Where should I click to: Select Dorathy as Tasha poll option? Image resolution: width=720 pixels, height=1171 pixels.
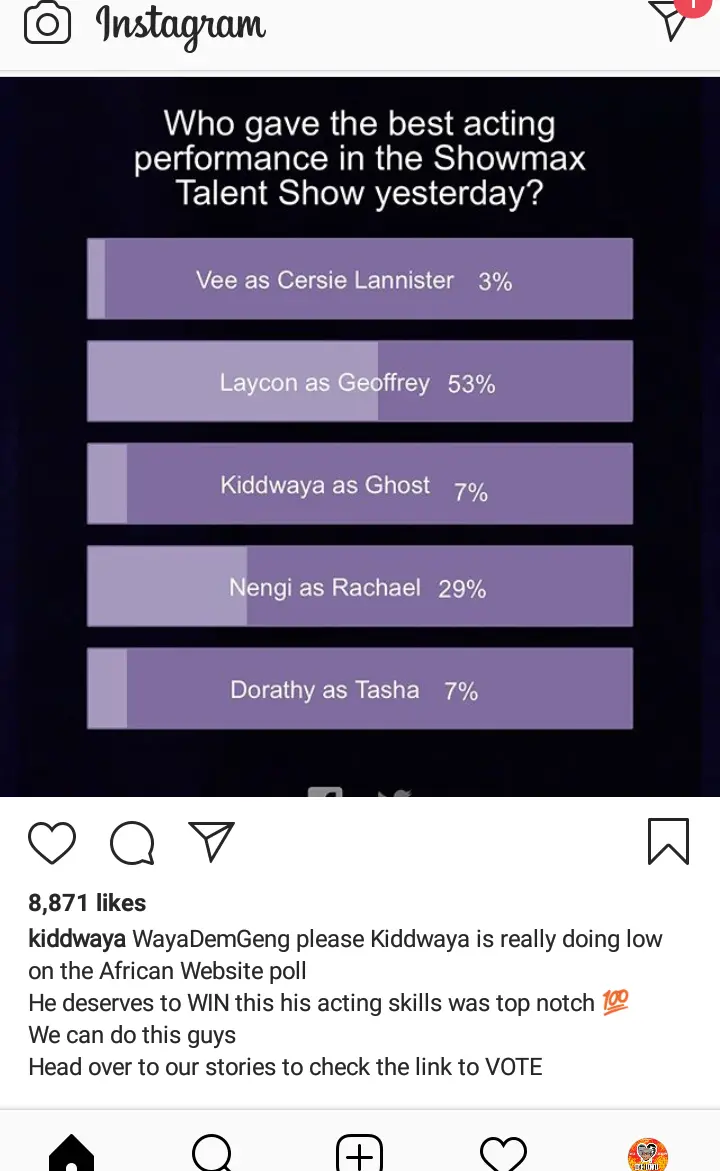(x=360, y=689)
